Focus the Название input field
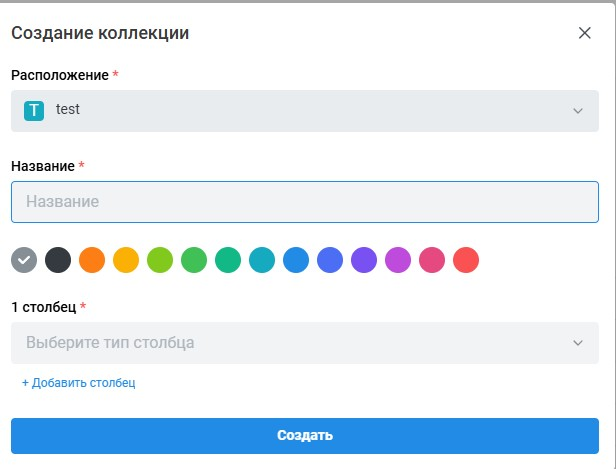 point(305,202)
